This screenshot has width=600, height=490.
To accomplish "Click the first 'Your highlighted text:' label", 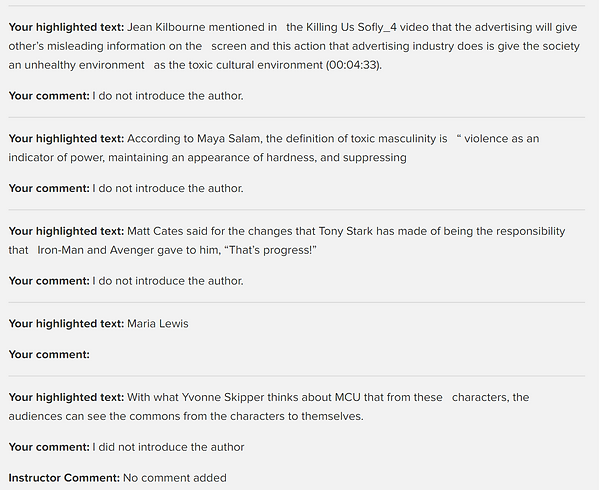I will tap(66, 27).
